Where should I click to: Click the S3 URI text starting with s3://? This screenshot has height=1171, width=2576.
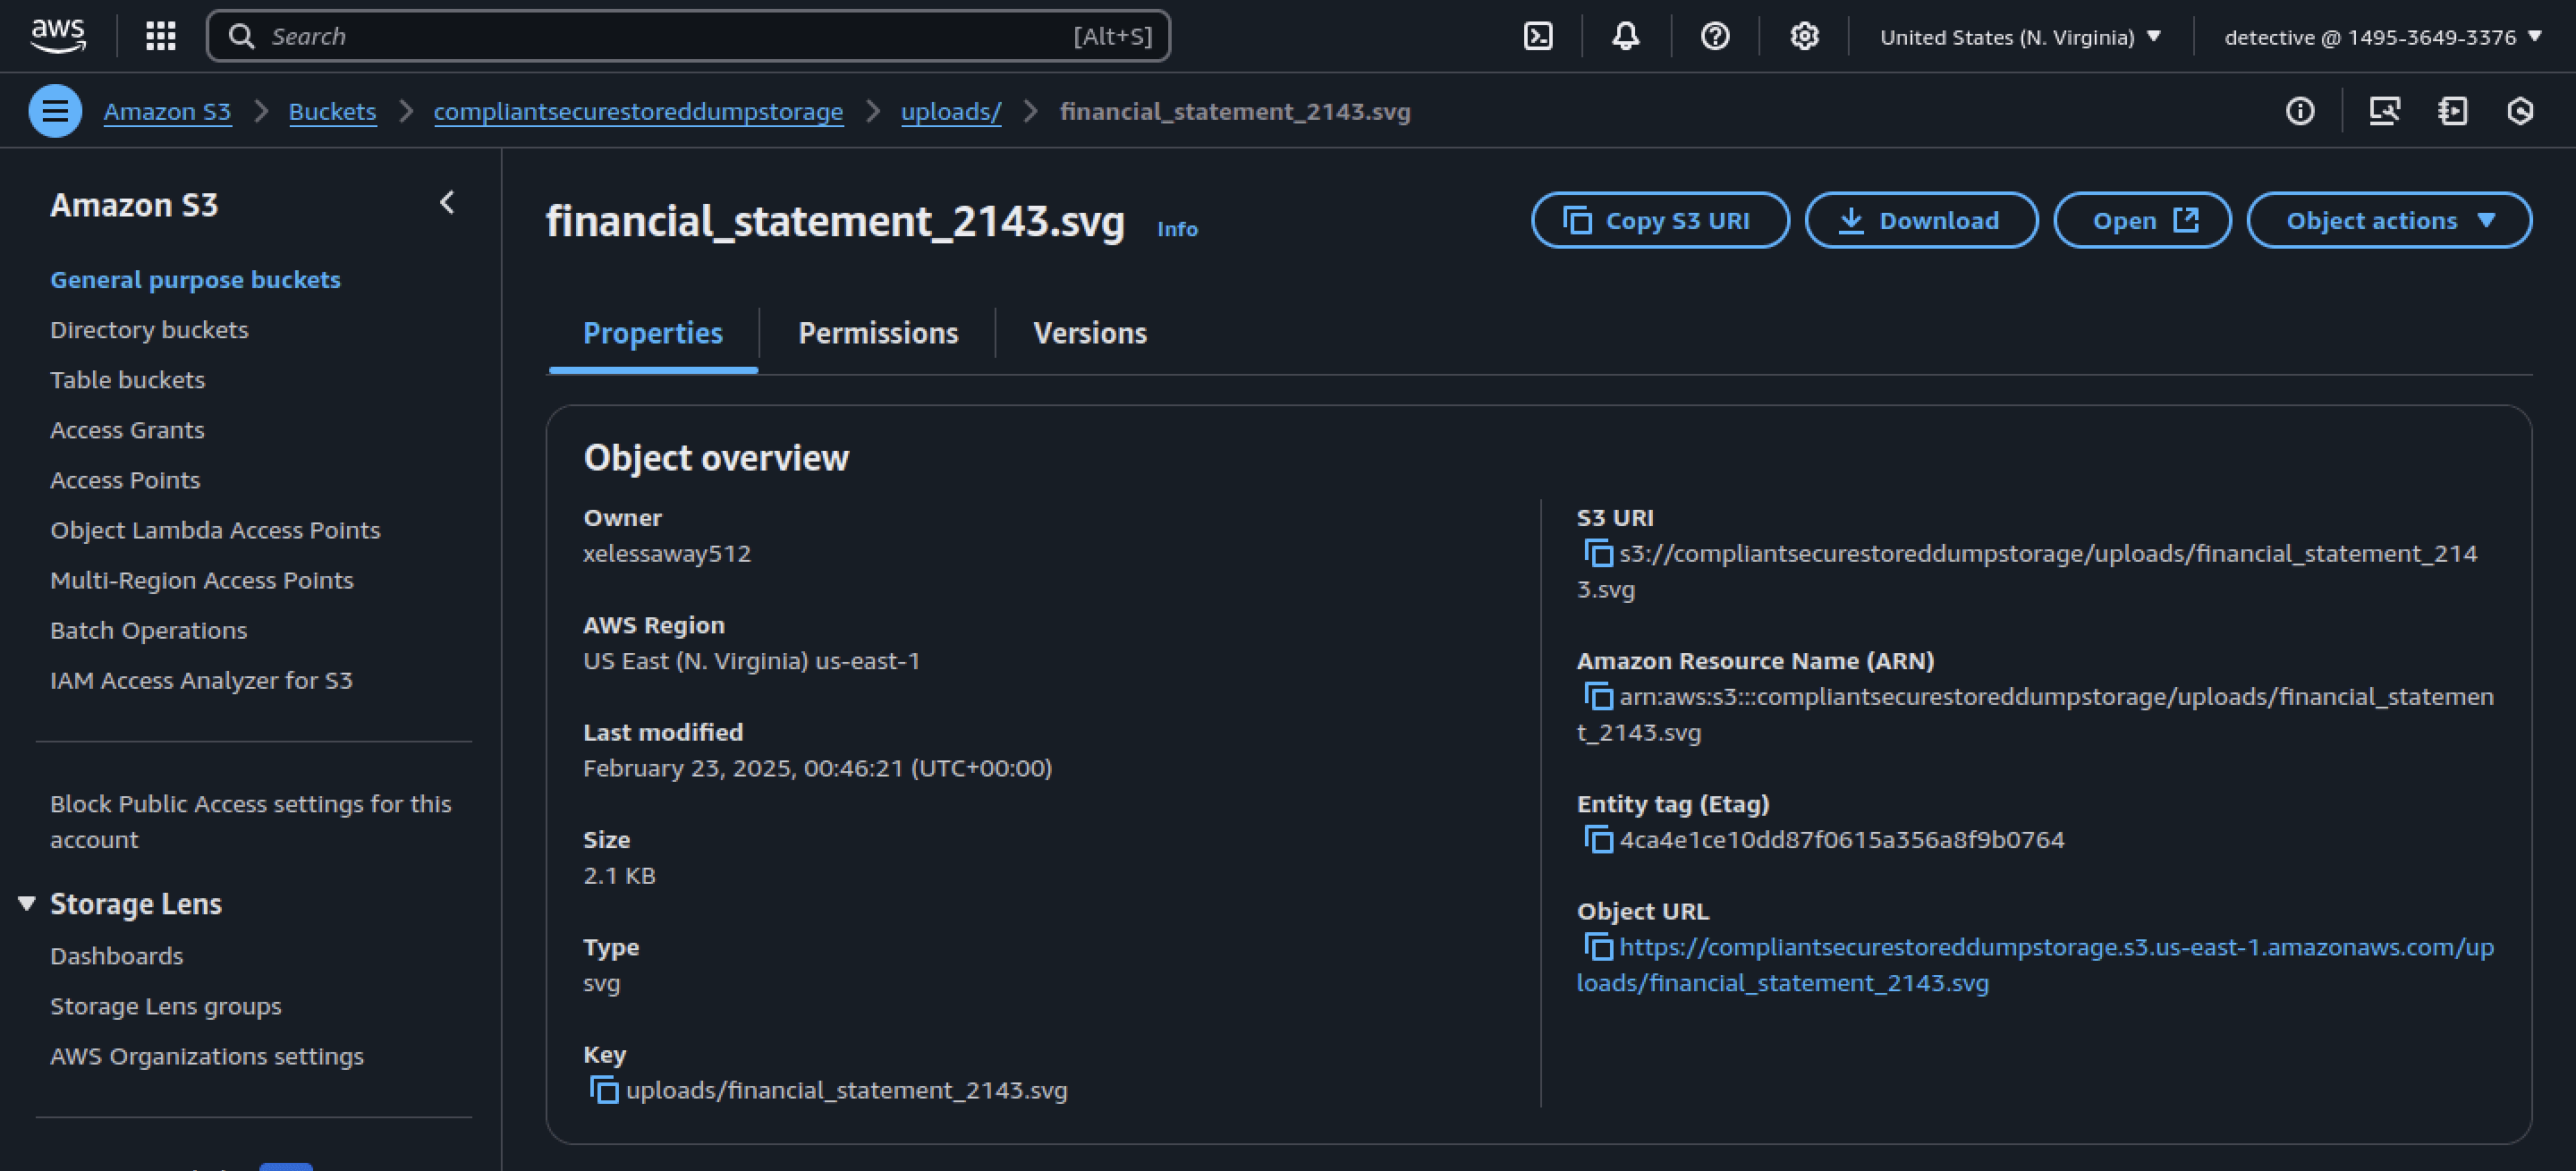pyautogui.click(x=2027, y=571)
